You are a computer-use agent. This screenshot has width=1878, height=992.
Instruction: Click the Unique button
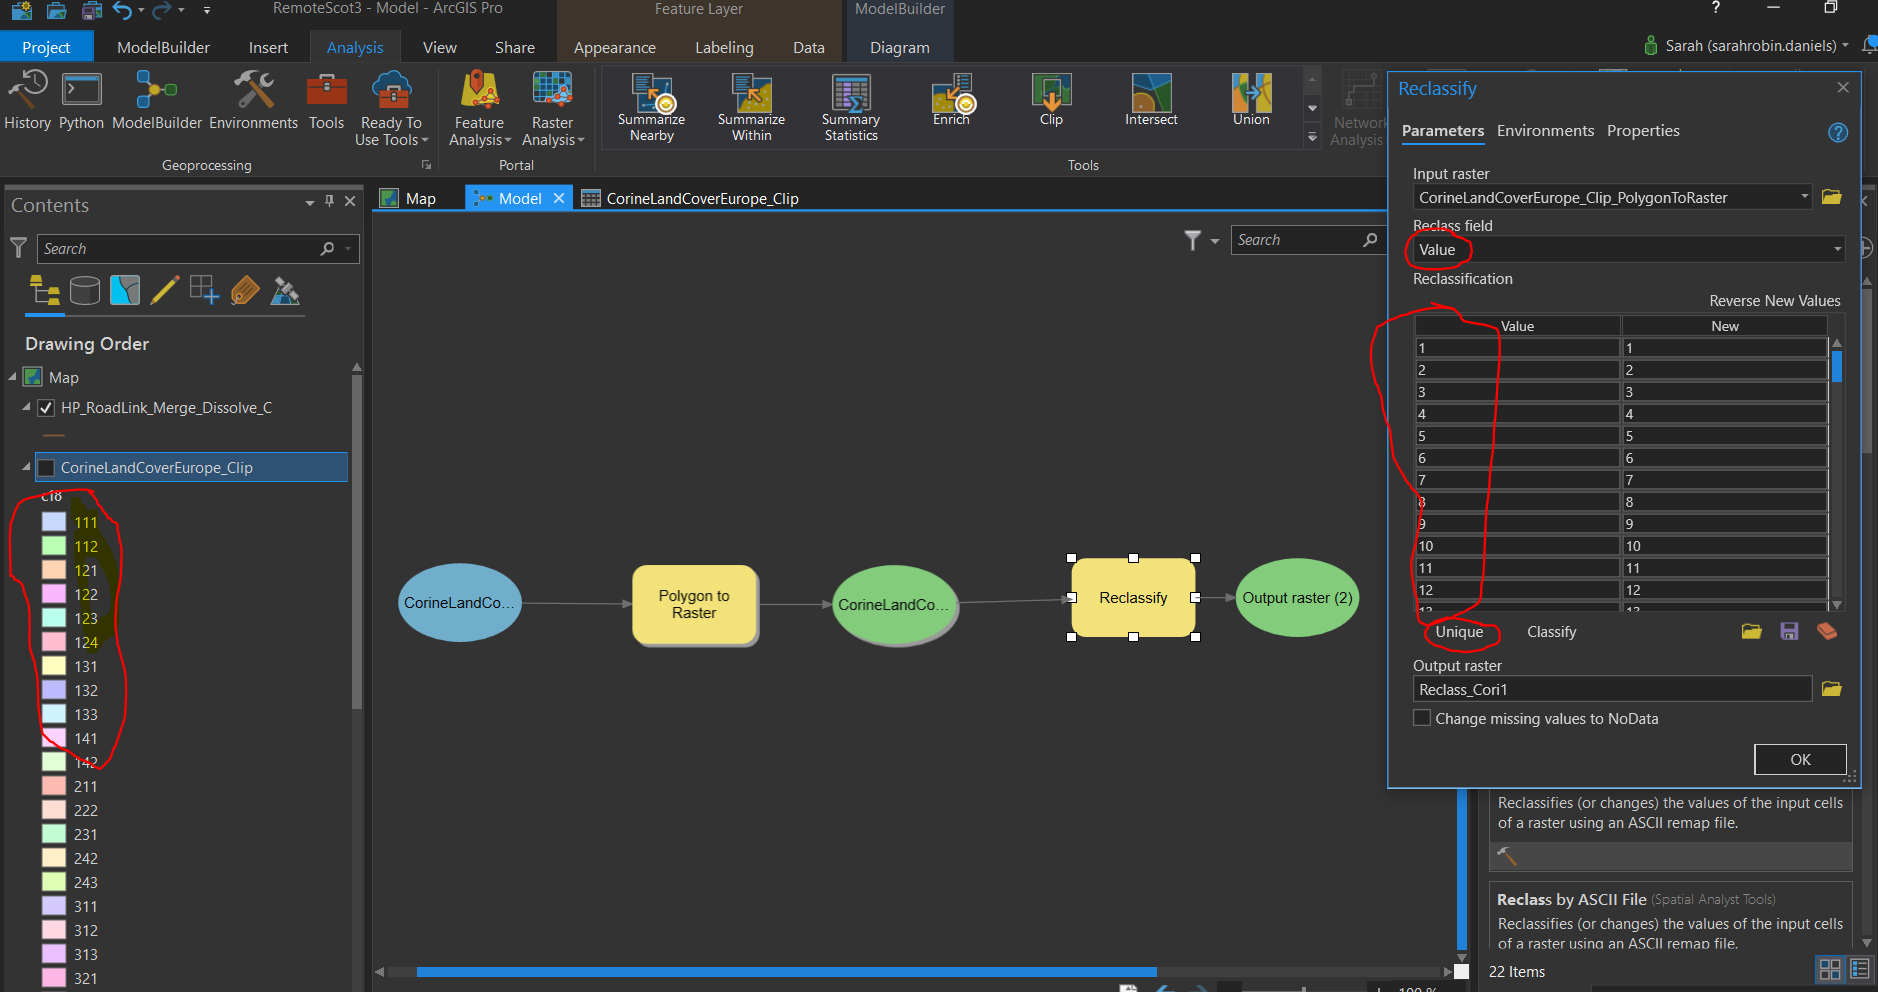pos(1459,632)
